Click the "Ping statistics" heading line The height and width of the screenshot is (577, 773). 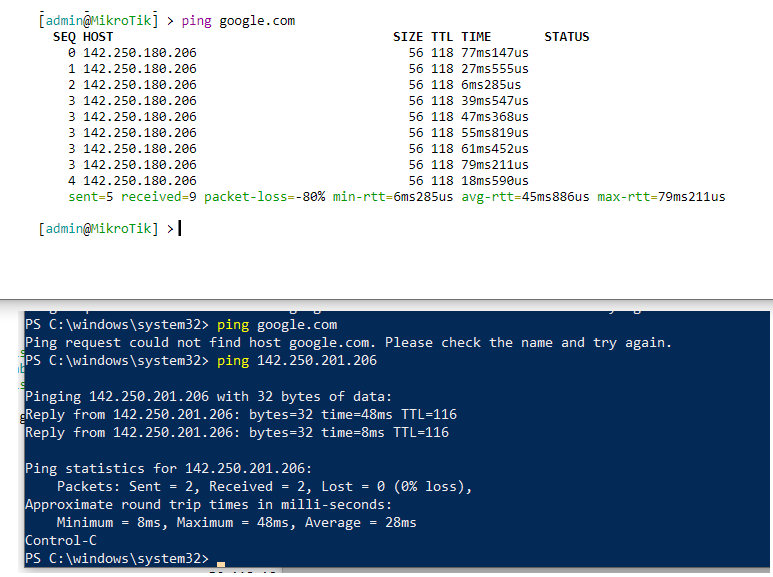click(x=168, y=468)
